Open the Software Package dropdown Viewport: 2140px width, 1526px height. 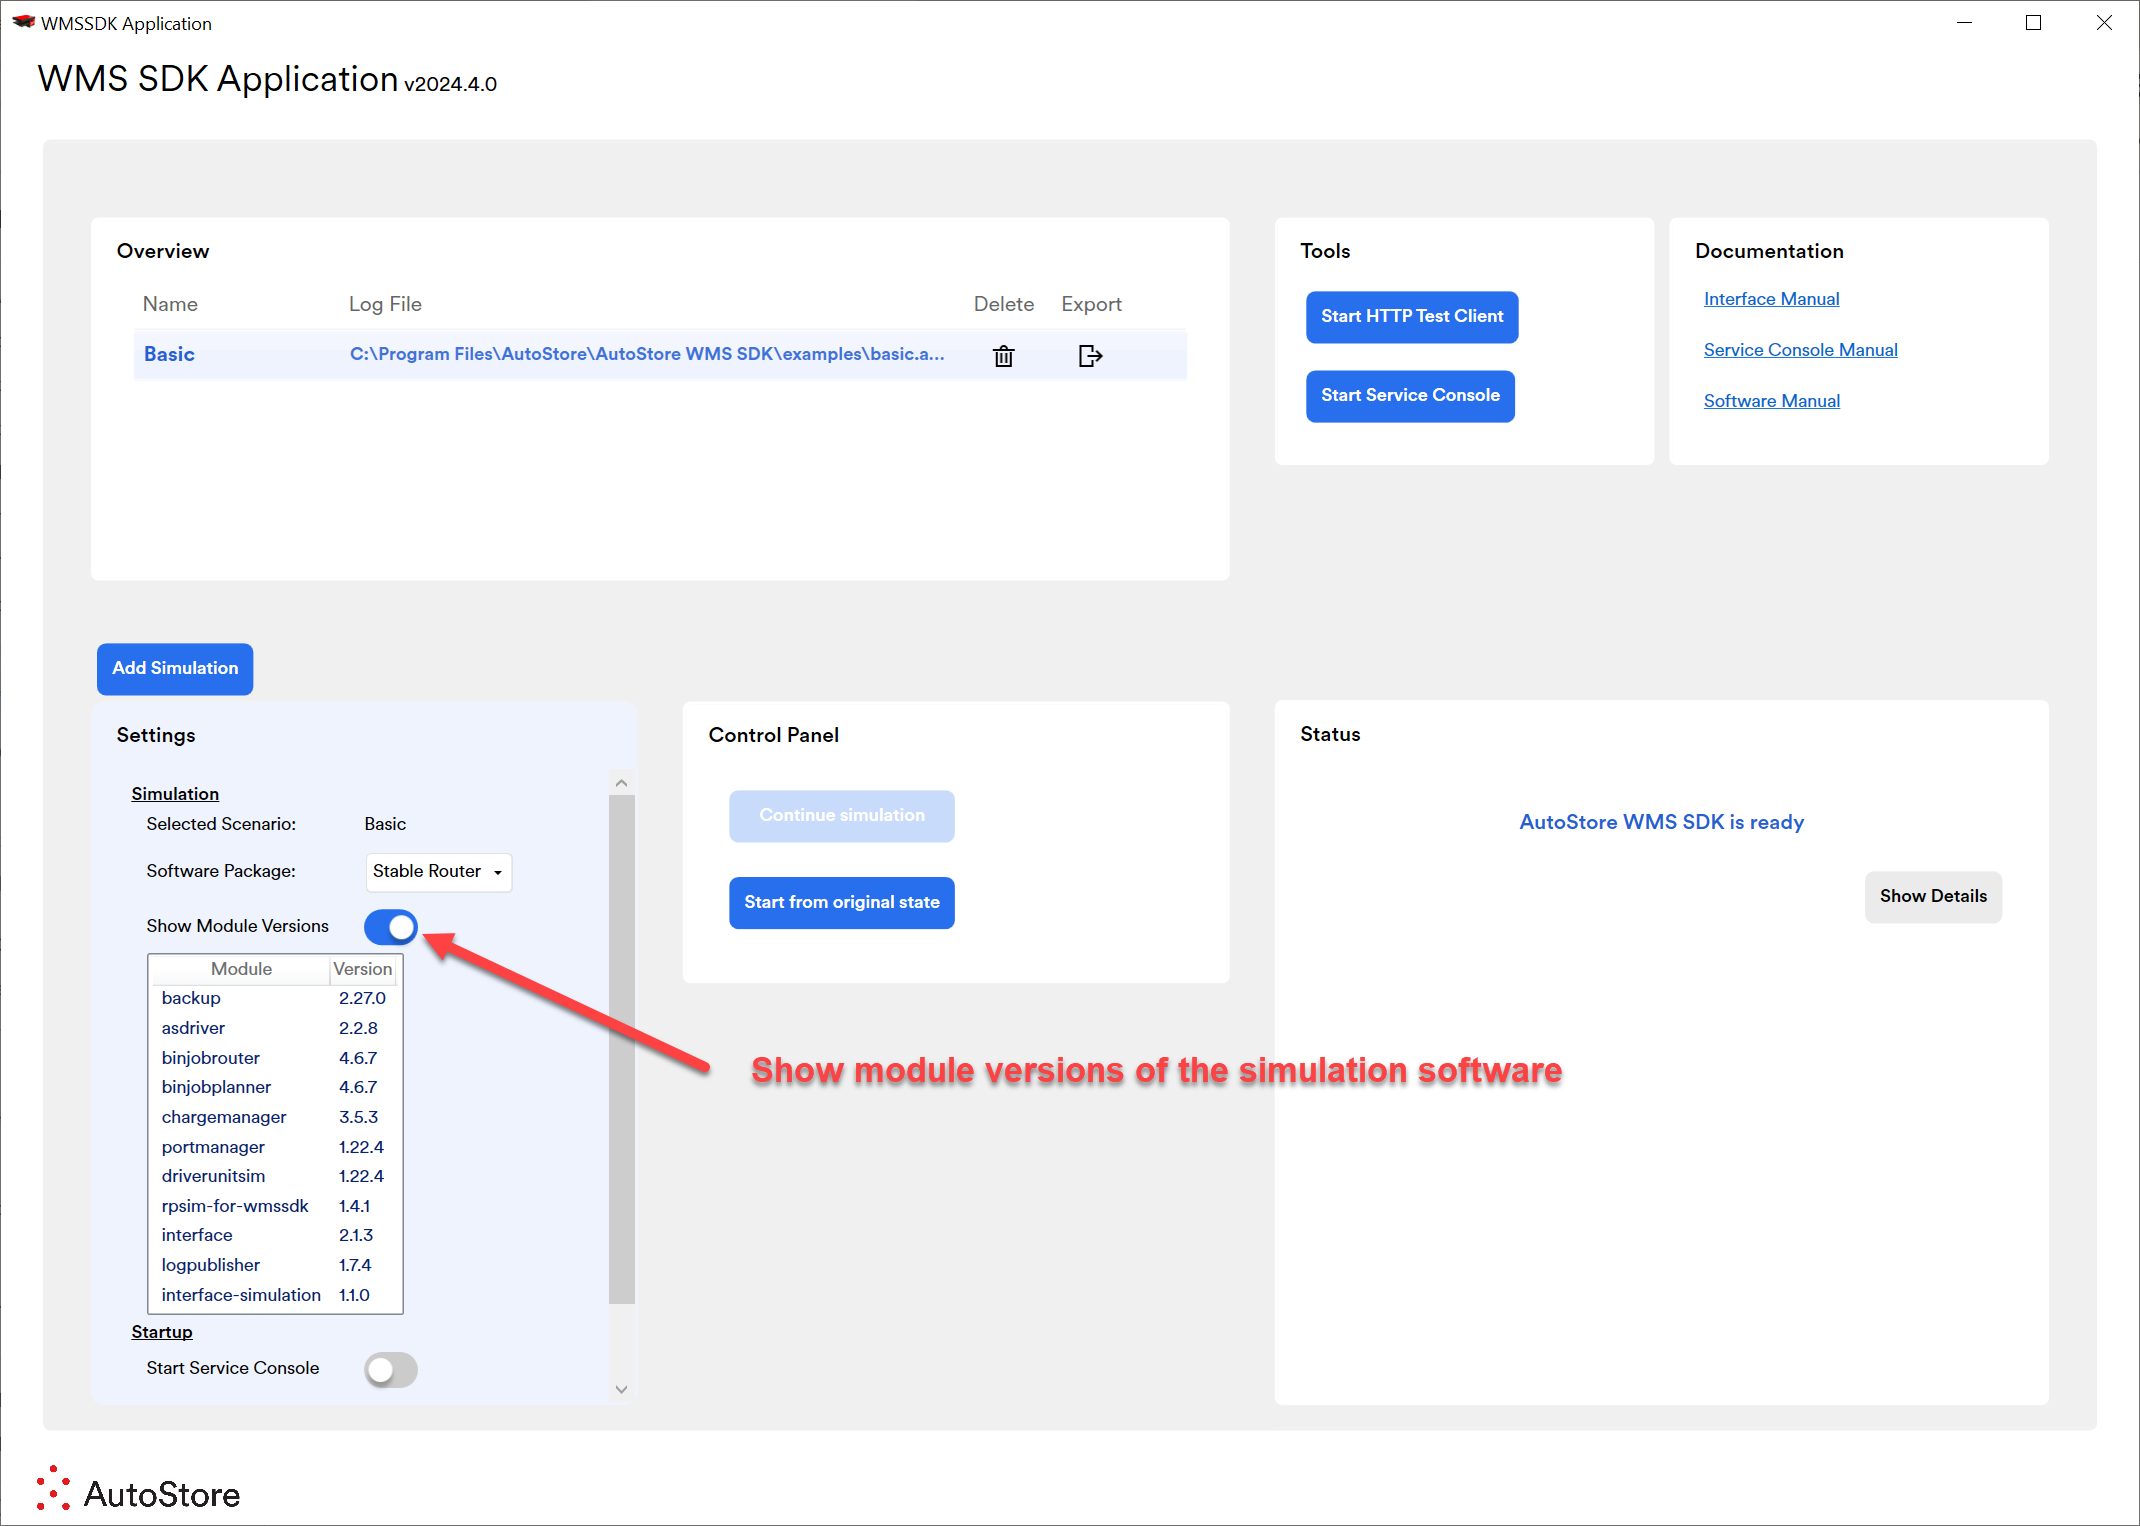click(439, 872)
